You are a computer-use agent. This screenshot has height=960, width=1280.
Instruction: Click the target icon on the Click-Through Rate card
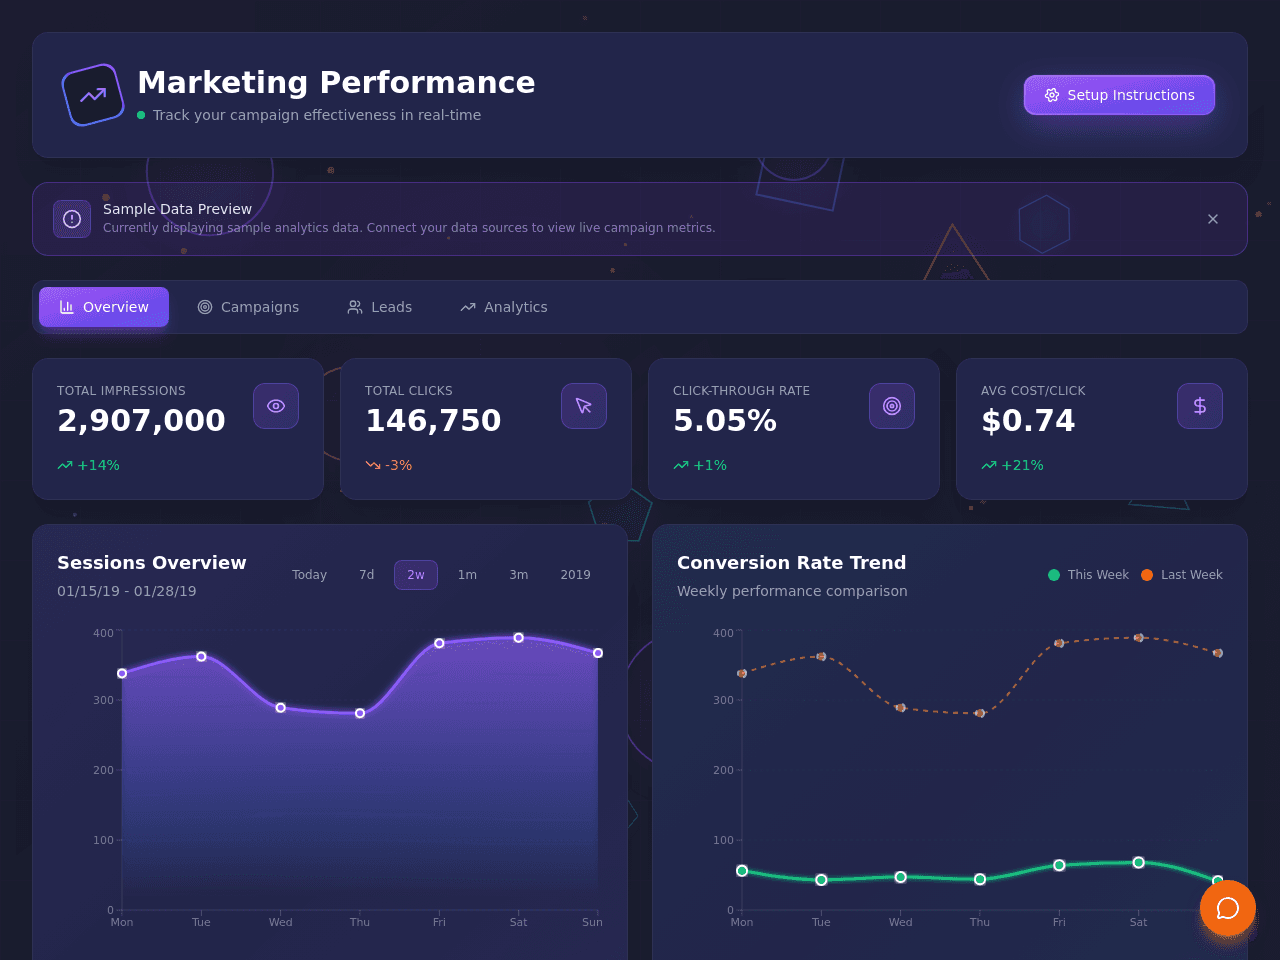pos(892,406)
